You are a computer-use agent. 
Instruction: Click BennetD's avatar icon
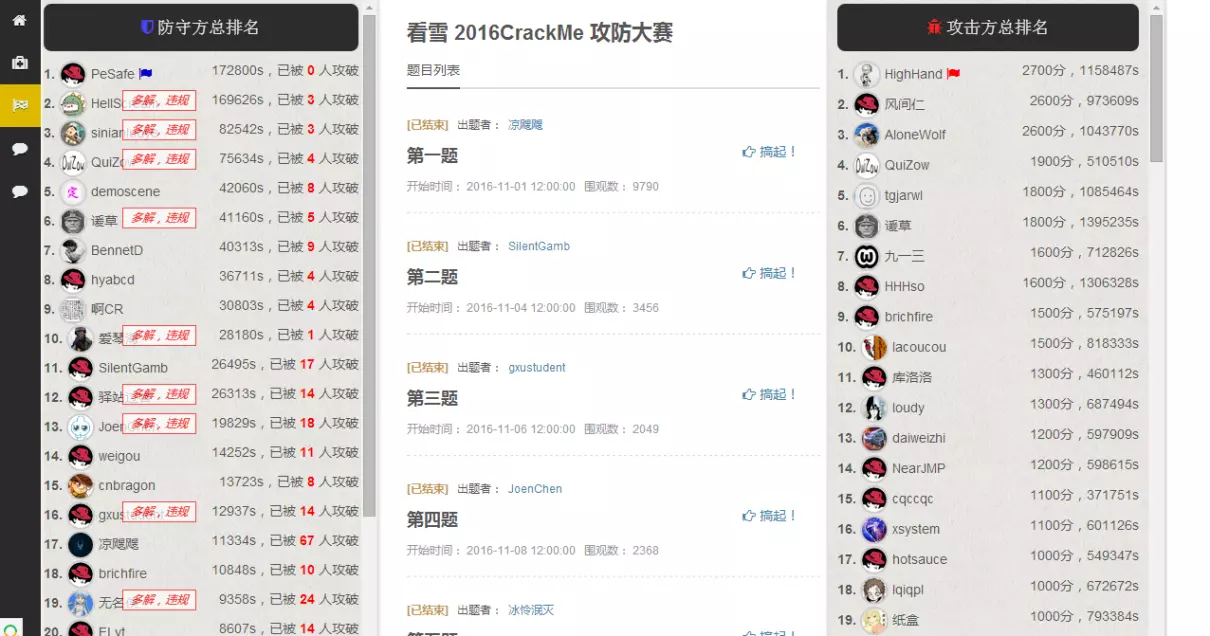[x=72, y=250]
